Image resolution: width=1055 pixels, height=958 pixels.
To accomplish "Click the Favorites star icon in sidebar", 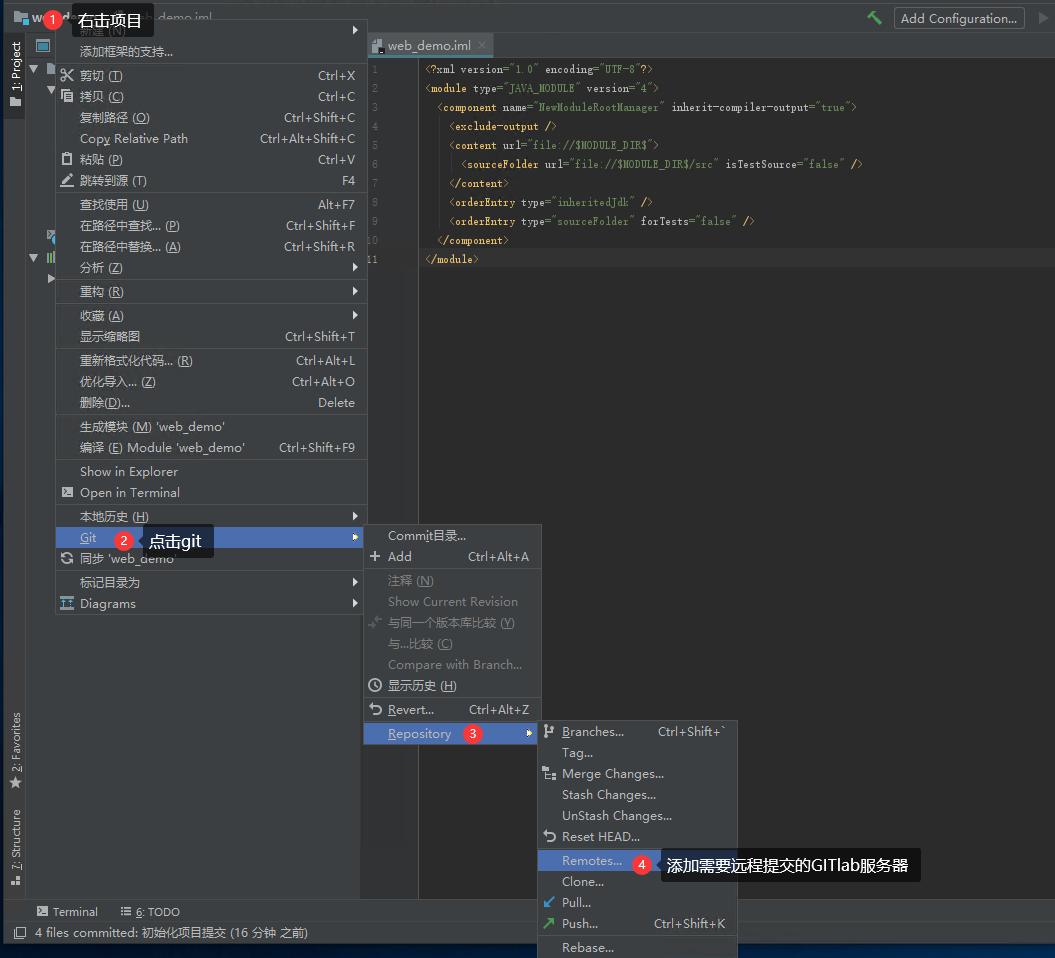I will [16, 783].
